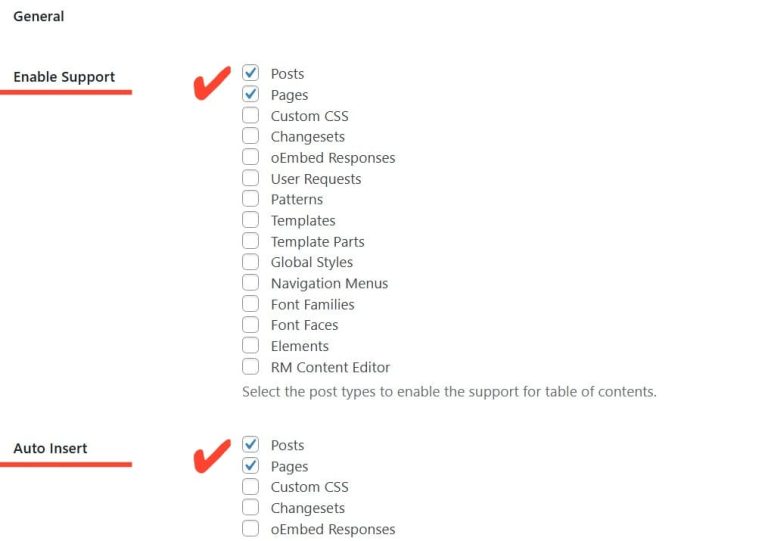Check RM Content Editor option
This screenshot has height=541, width=768.
(250, 367)
